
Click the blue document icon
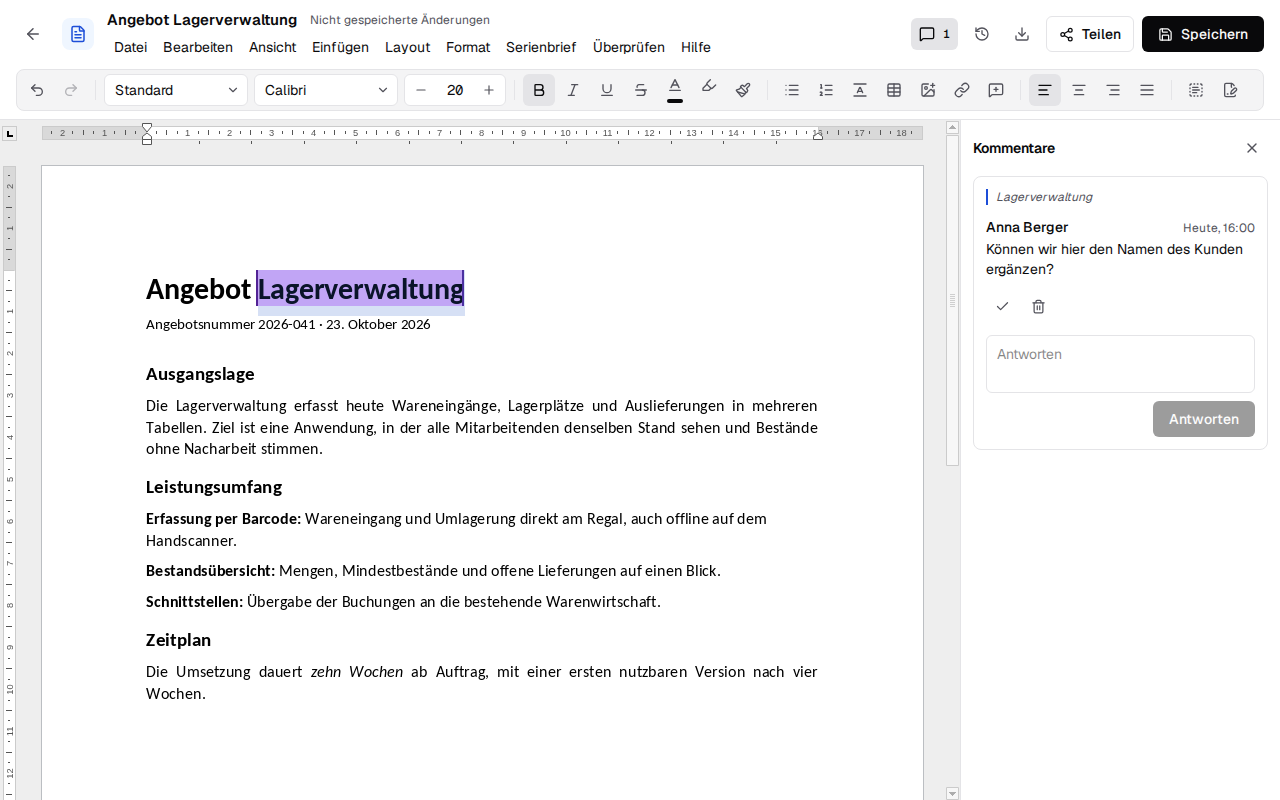tap(78, 34)
